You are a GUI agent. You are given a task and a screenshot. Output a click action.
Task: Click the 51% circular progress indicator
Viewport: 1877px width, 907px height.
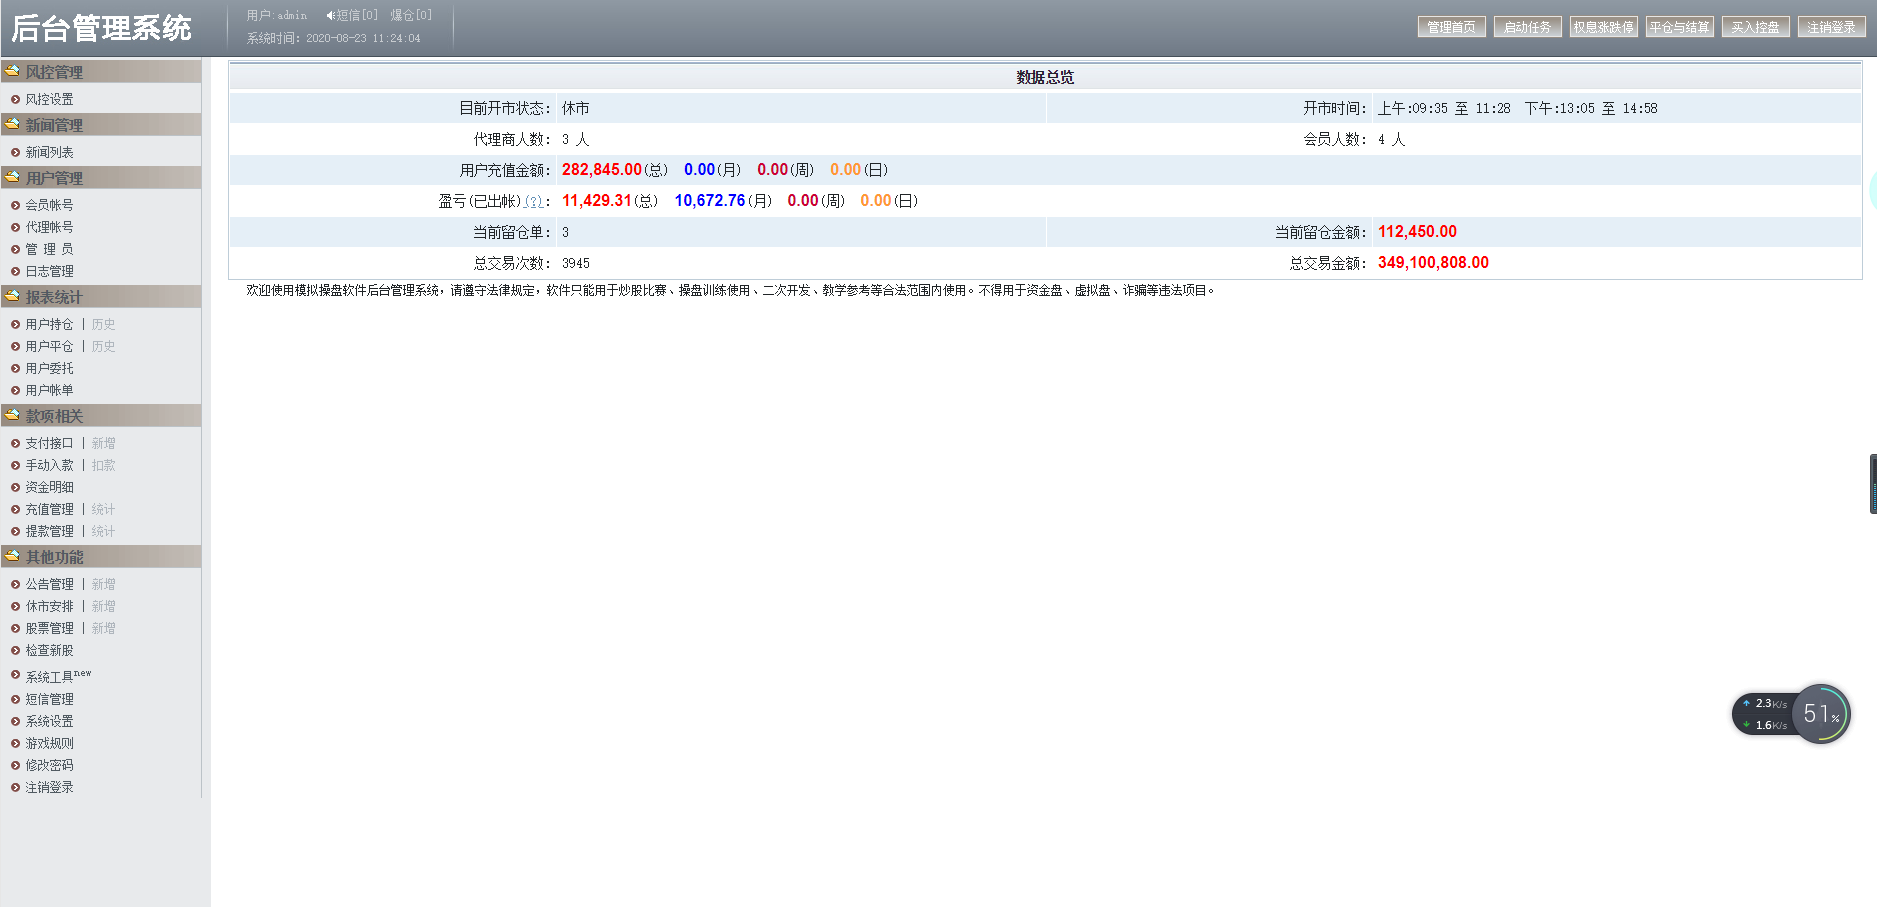tap(1822, 714)
